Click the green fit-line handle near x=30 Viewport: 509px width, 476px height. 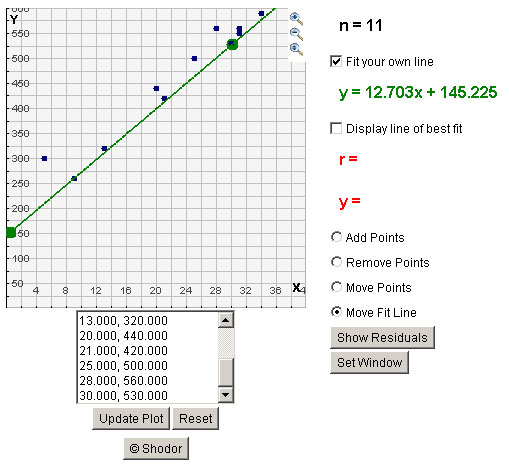tap(232, 44)
